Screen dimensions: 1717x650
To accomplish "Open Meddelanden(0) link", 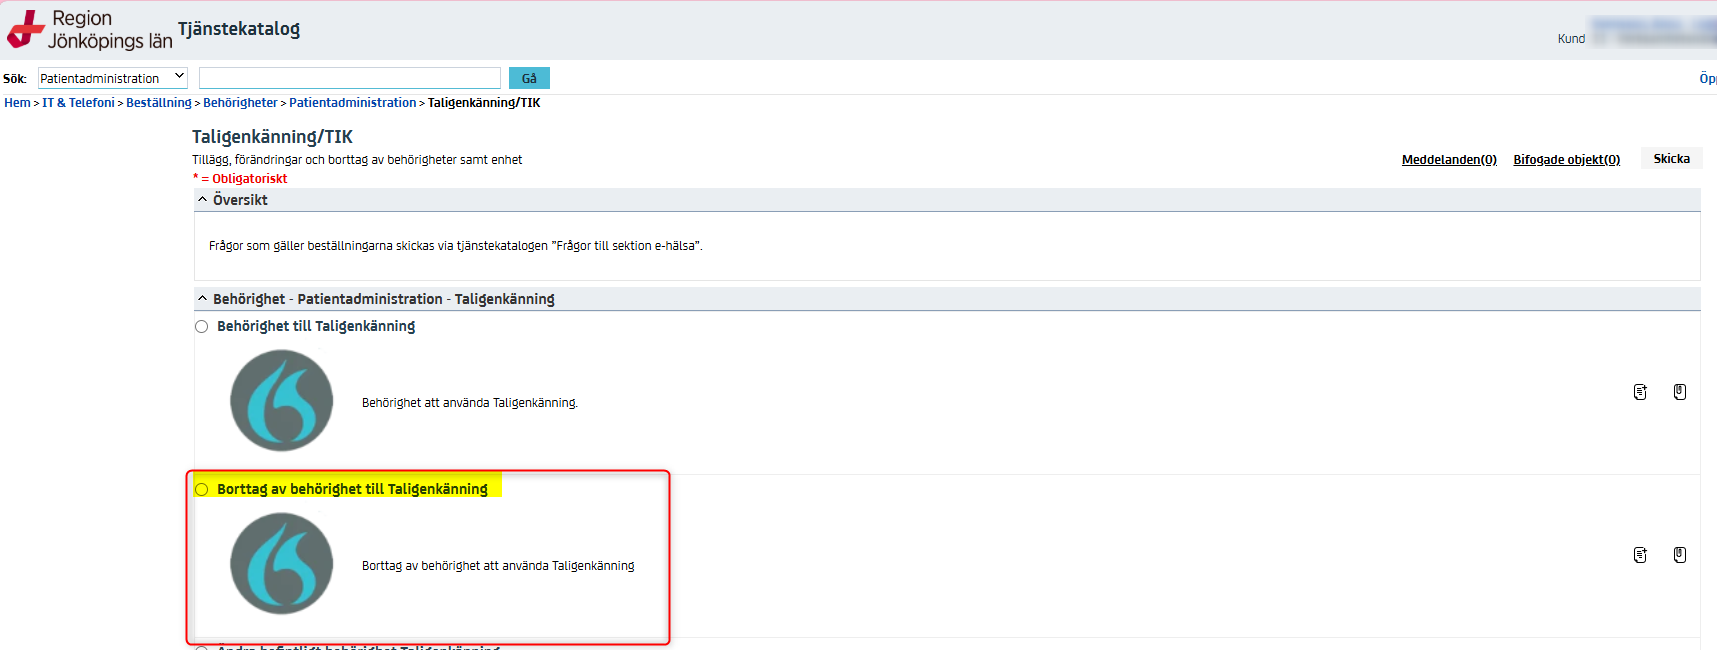I will [1449, 160].
